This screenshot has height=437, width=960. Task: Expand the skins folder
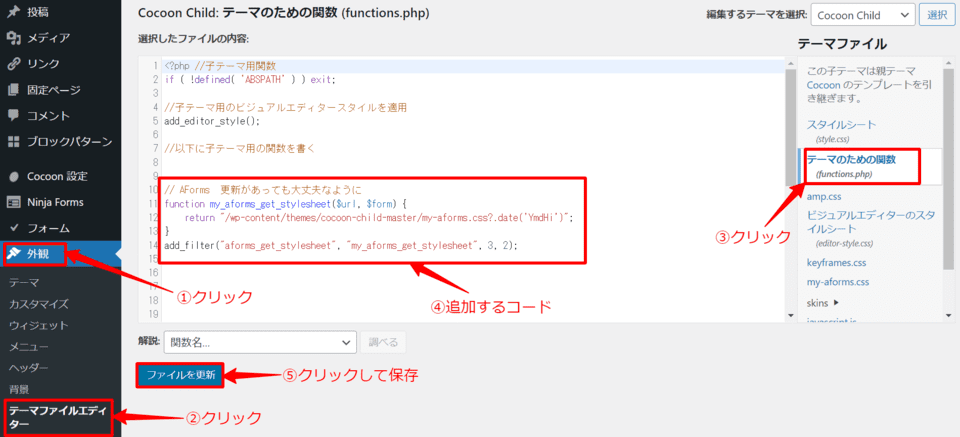[822, 302]
